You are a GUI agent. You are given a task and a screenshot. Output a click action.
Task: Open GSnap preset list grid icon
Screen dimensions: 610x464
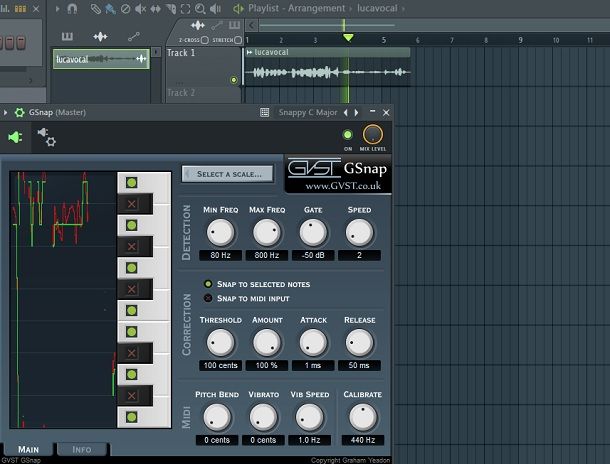(x=265, y=112)
